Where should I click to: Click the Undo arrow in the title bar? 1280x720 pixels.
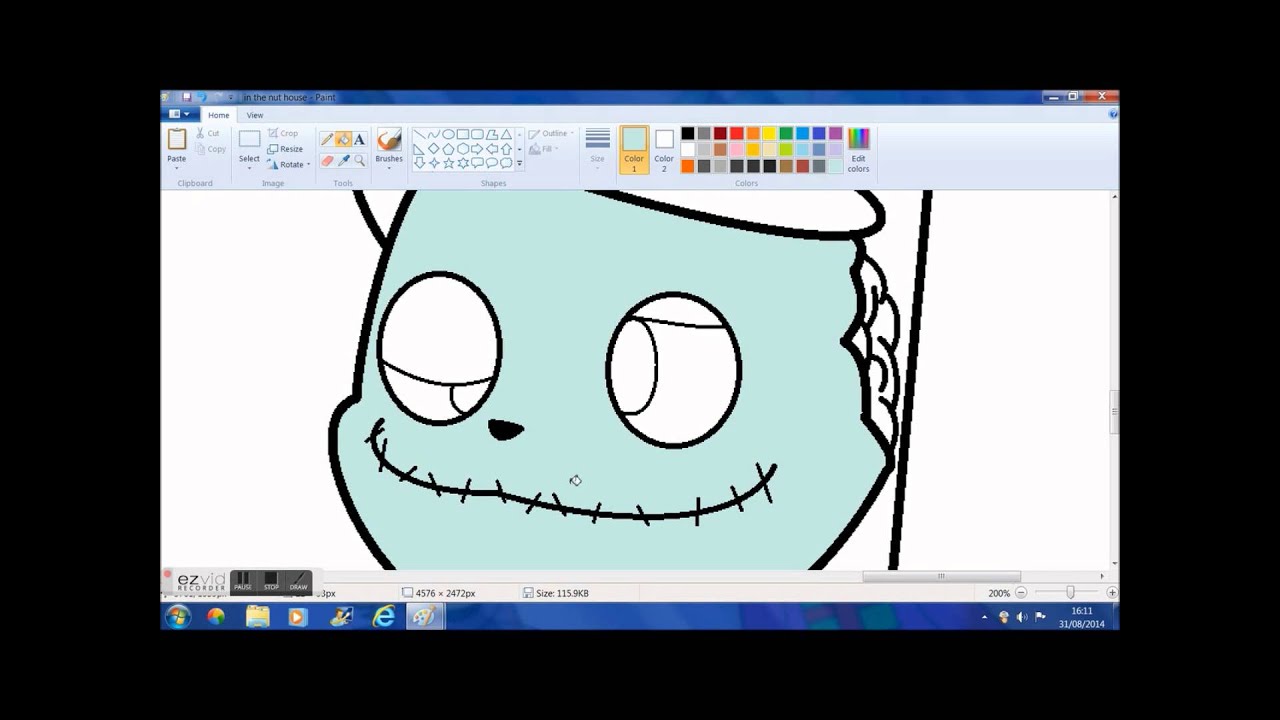tap(201, 97)
